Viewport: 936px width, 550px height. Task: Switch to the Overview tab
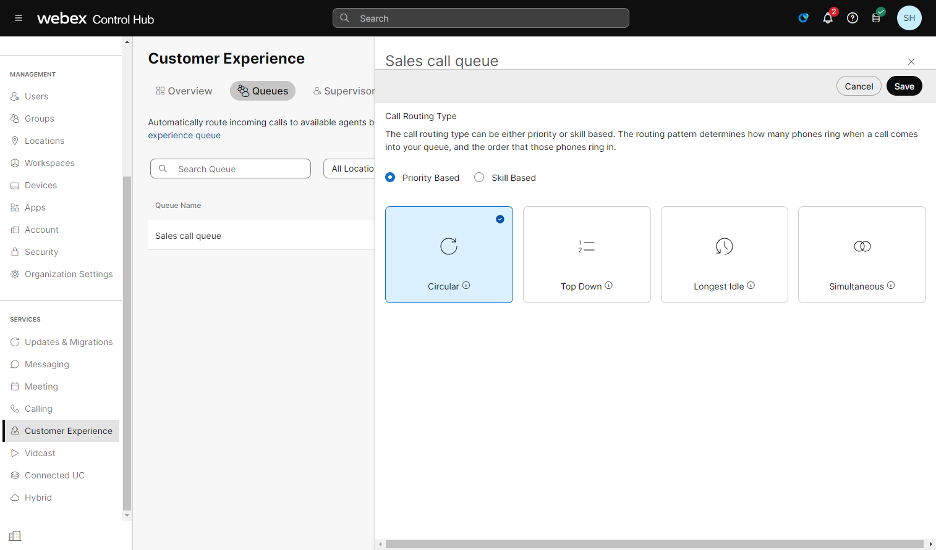coord(184,91)
